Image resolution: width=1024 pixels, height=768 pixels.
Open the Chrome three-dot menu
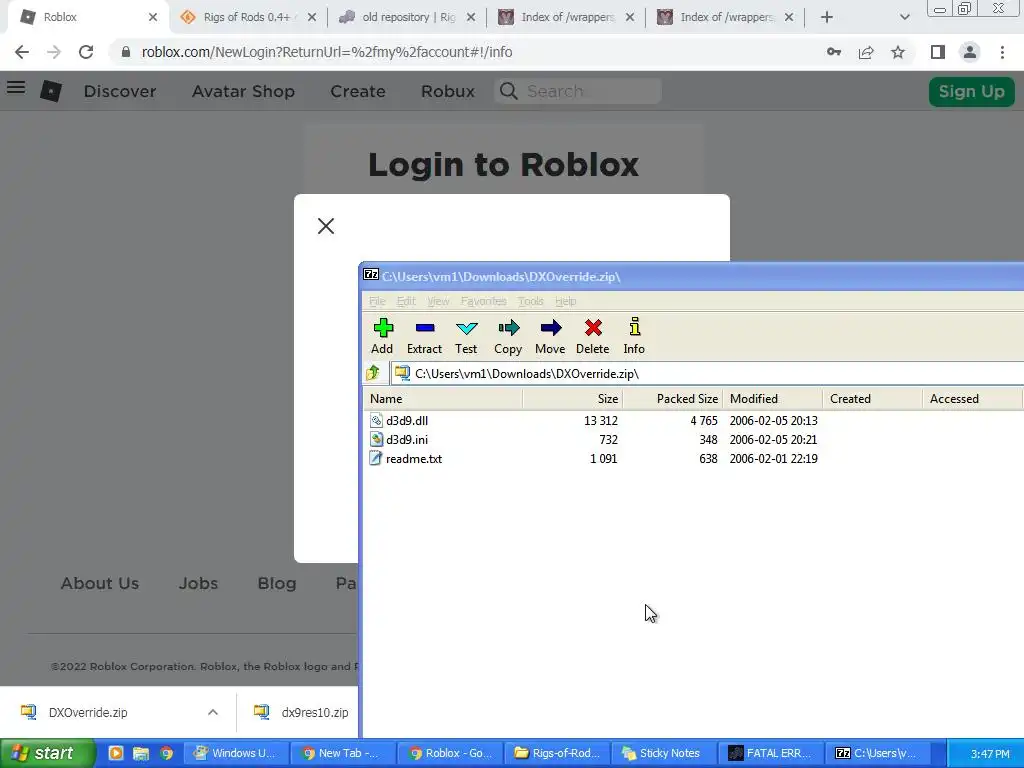pos(1002,52)
